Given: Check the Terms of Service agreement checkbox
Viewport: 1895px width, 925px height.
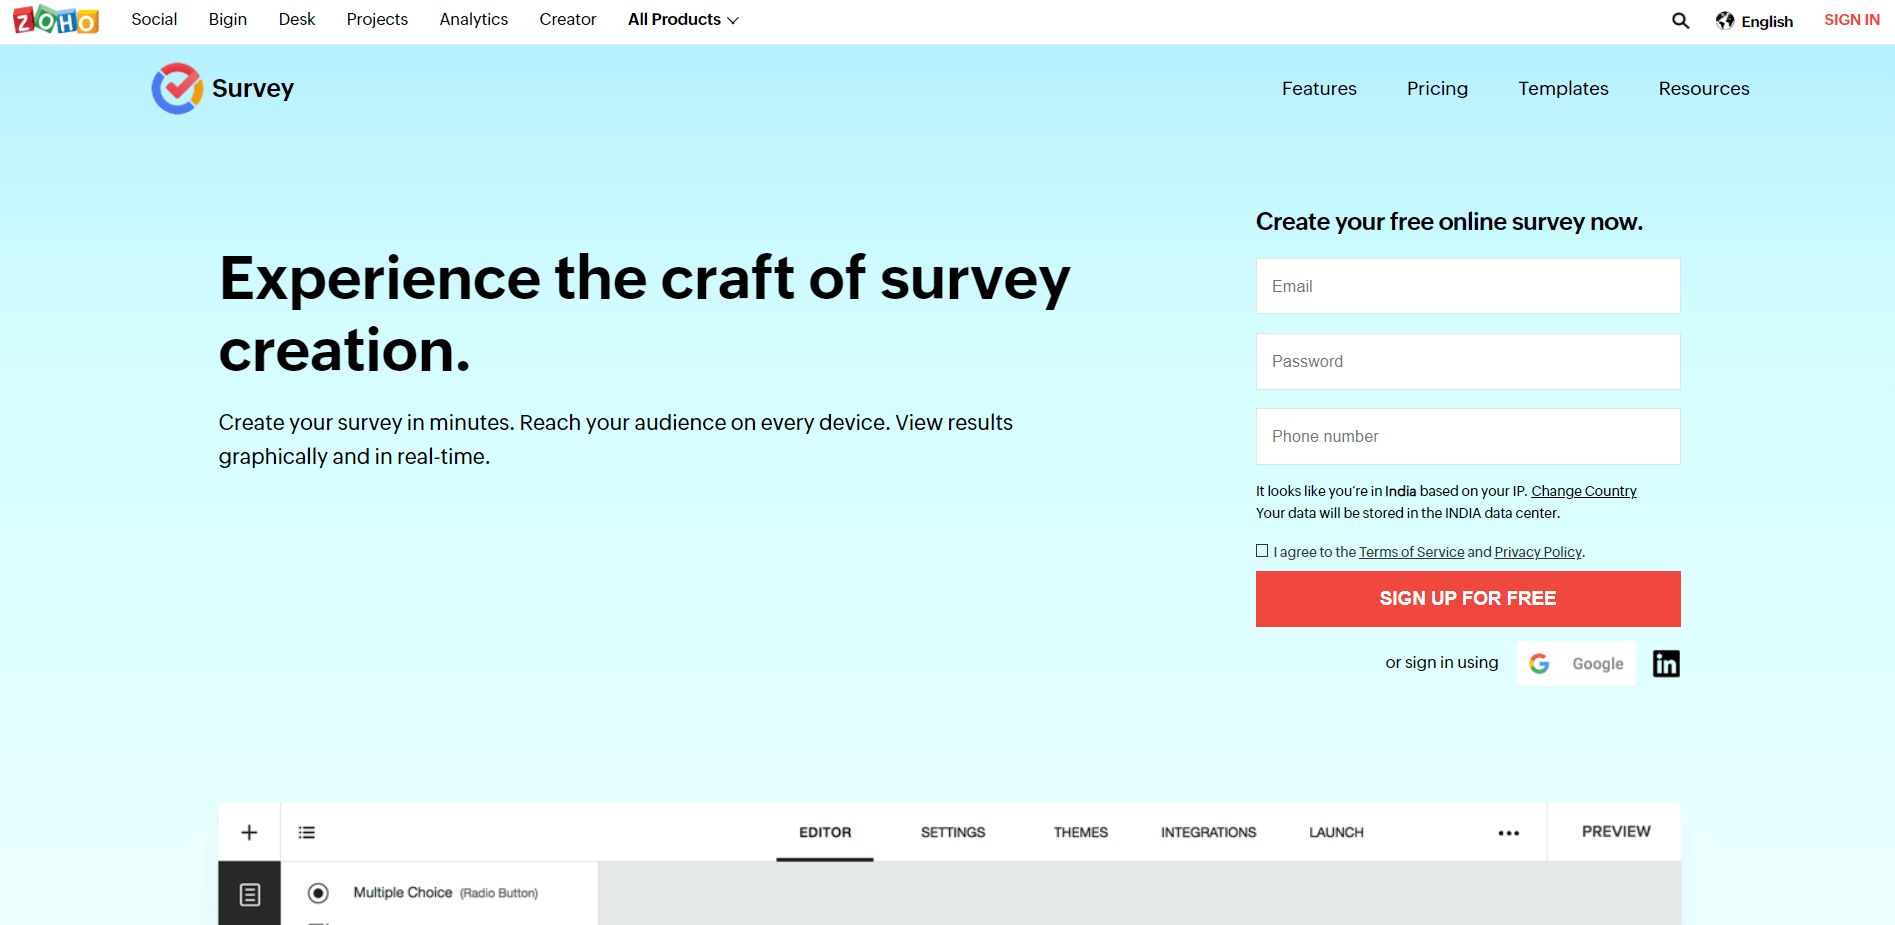Looking at the screenshot, I should point(1262,550).
